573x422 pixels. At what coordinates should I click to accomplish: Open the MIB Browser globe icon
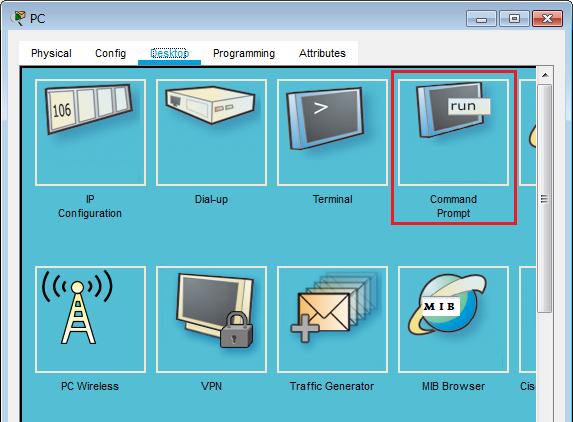453,319
